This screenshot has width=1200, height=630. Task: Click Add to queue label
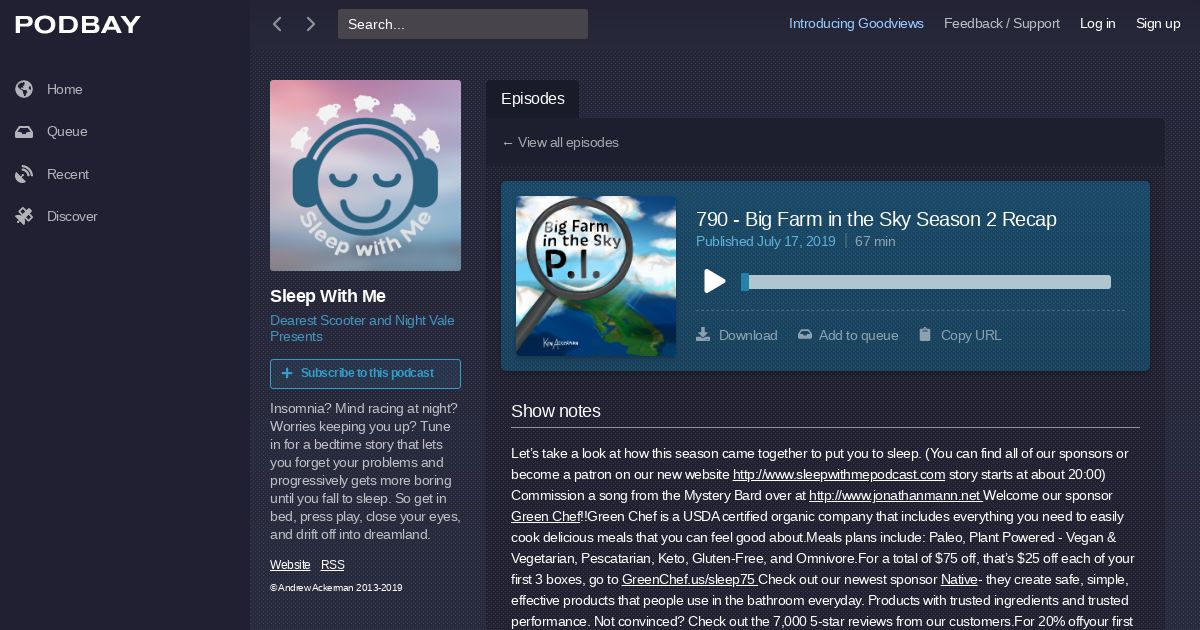point(858,335)
